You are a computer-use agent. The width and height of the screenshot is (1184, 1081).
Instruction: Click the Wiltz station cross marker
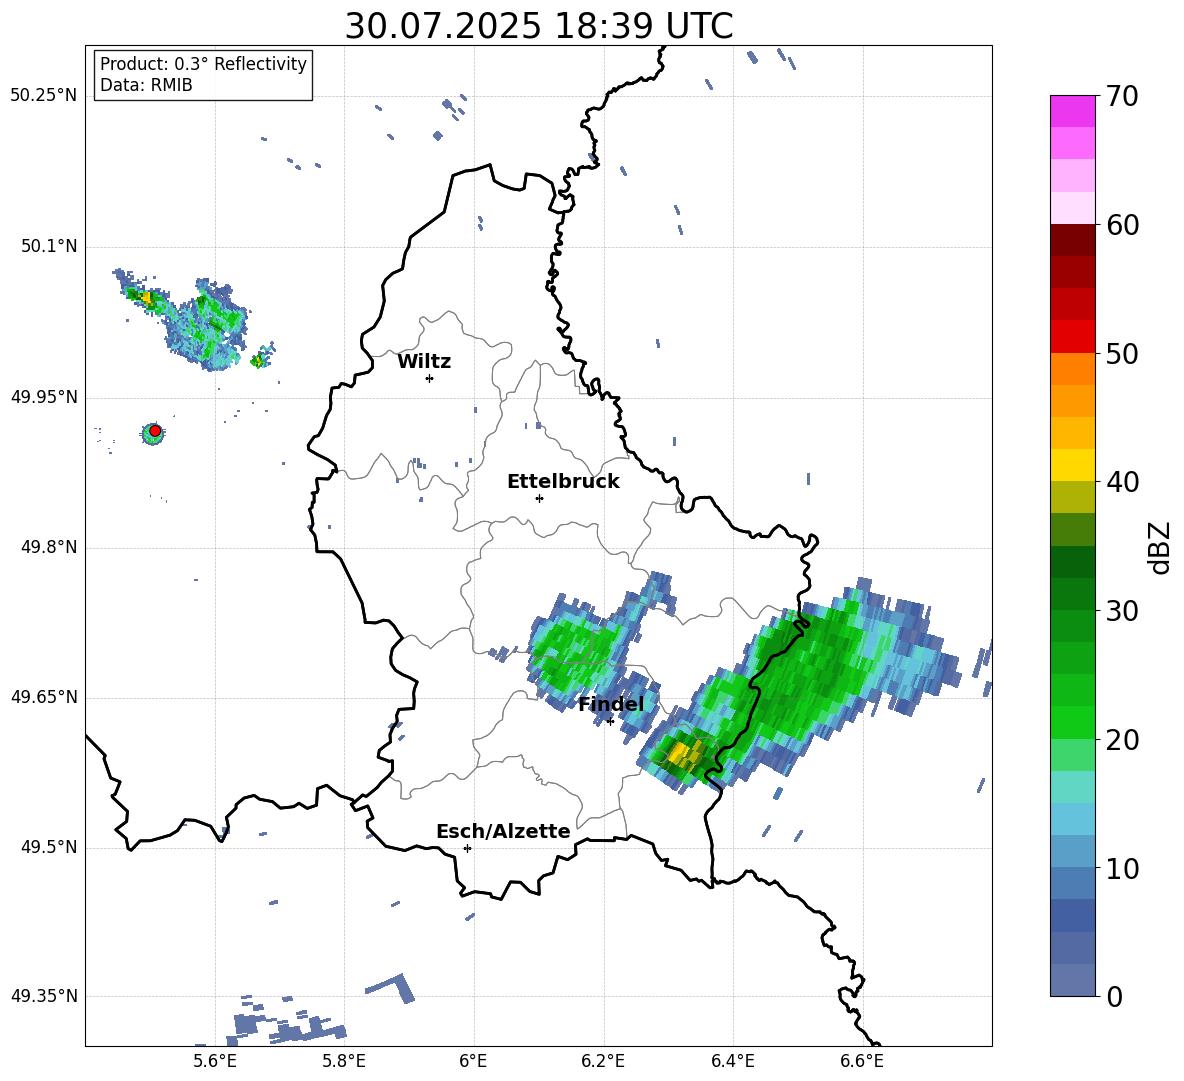[429, 378]
